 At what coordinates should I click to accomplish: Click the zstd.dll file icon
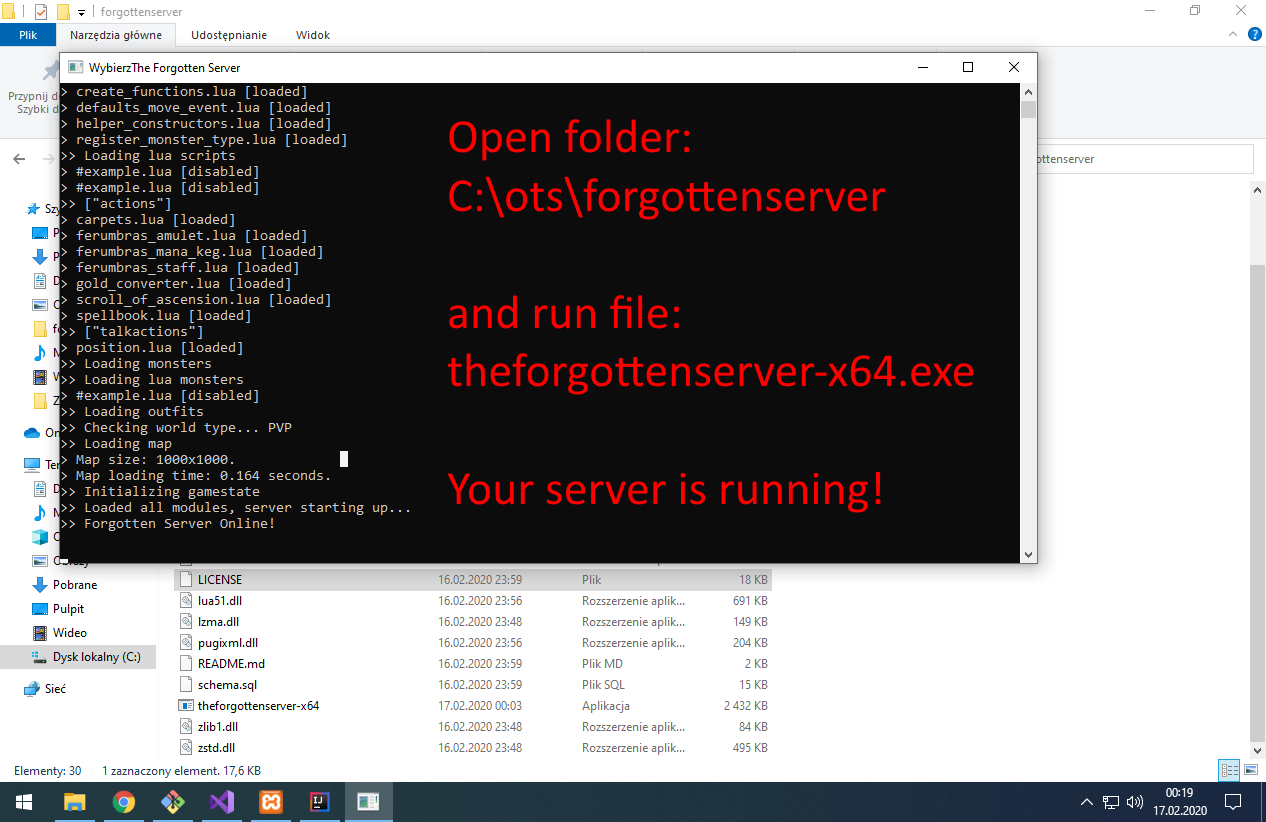(185, 748)
